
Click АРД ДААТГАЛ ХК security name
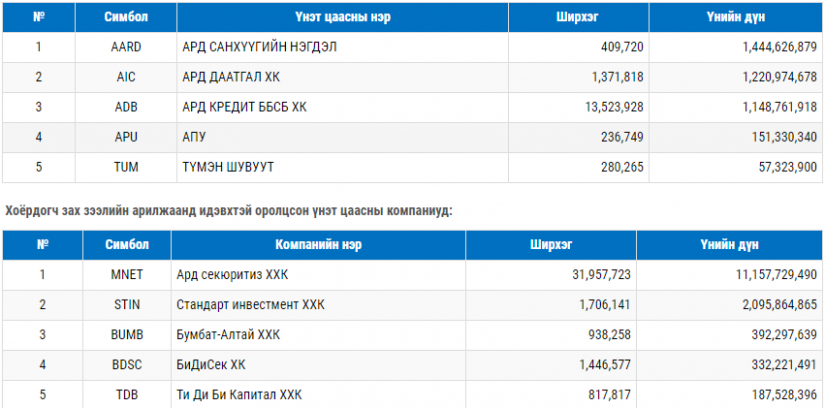(x=232, y=77)
